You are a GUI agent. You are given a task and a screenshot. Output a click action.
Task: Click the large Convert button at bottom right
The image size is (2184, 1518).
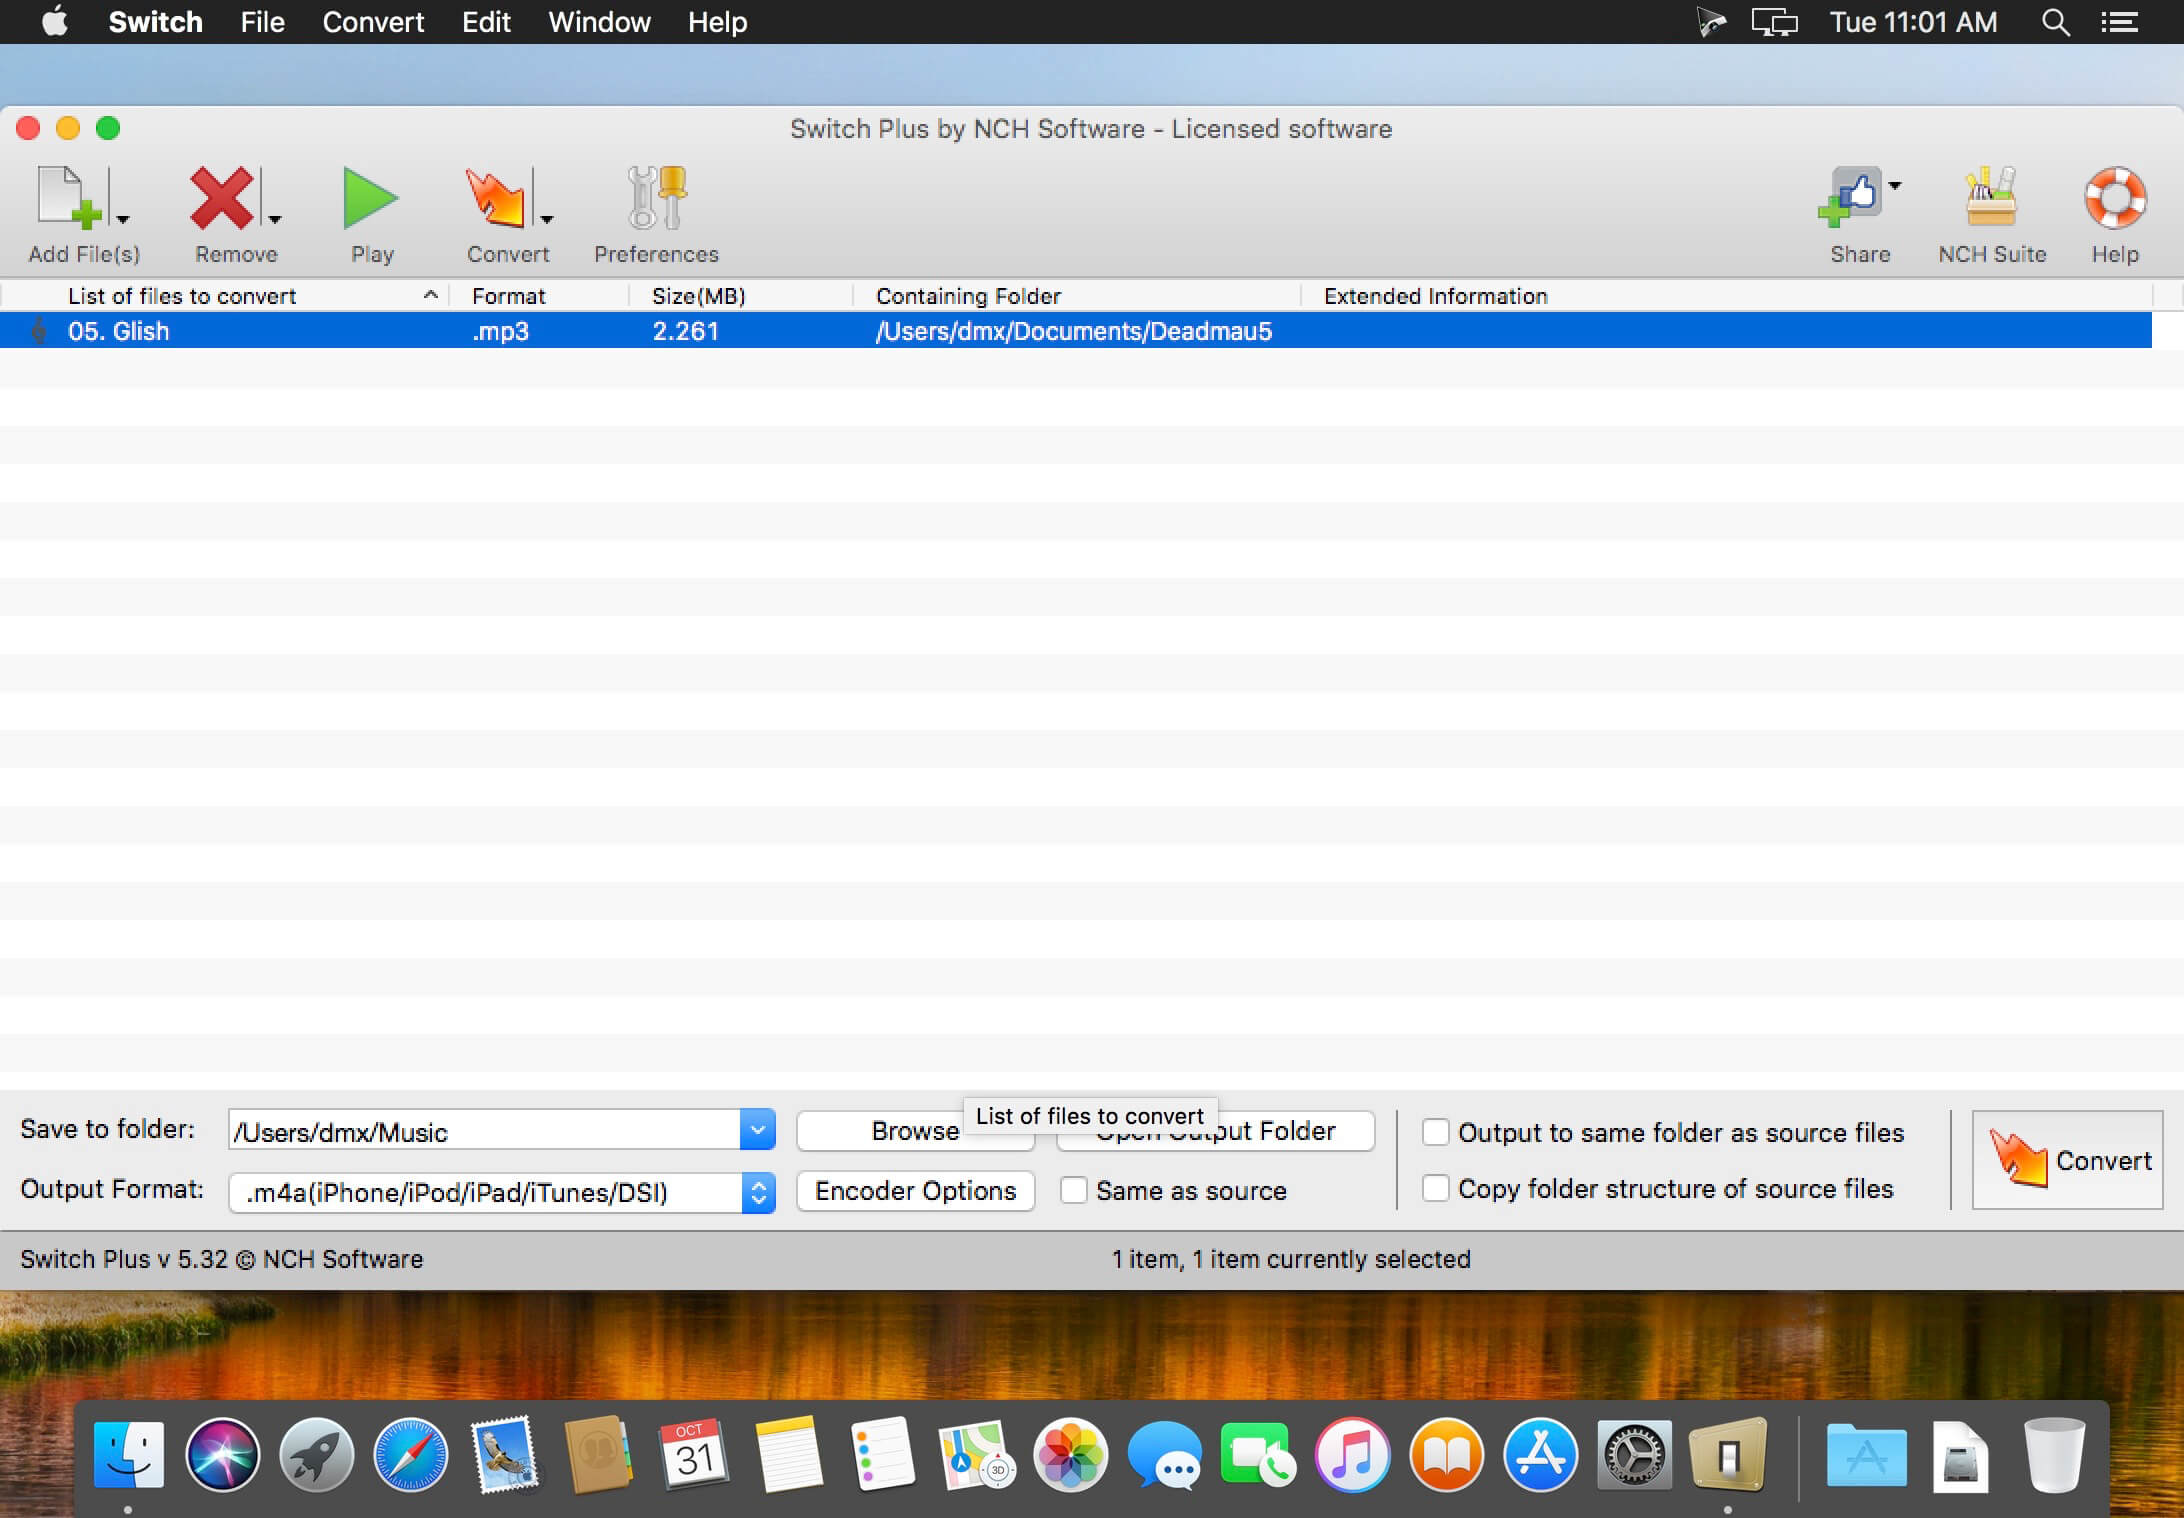pos(2067,1160)
